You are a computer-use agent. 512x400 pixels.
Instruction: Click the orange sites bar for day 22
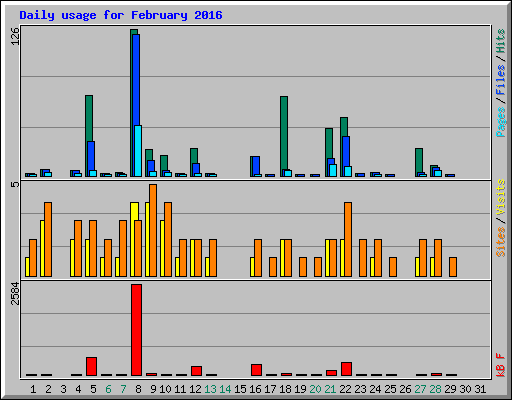pos(348,239)
